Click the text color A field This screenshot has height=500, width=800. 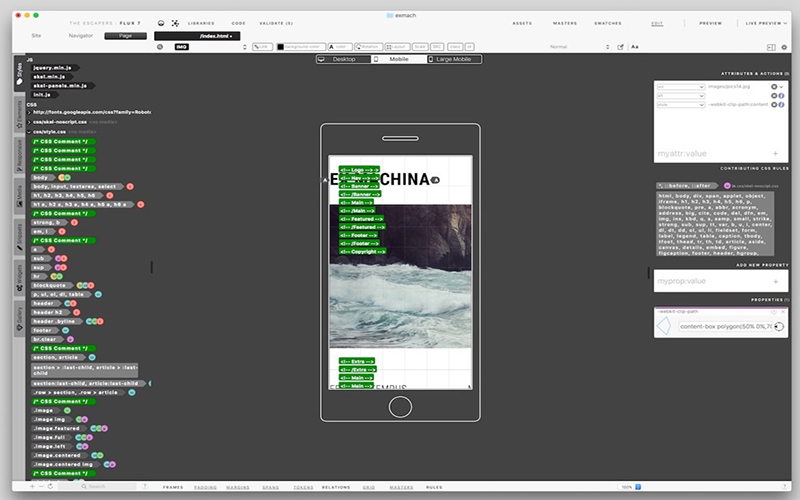[x=339, y=47]
